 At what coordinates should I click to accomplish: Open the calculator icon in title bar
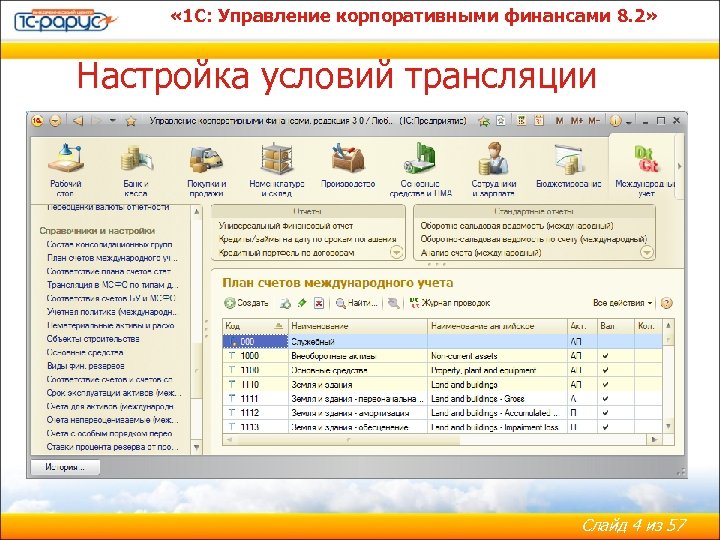[x=521, y=121]
